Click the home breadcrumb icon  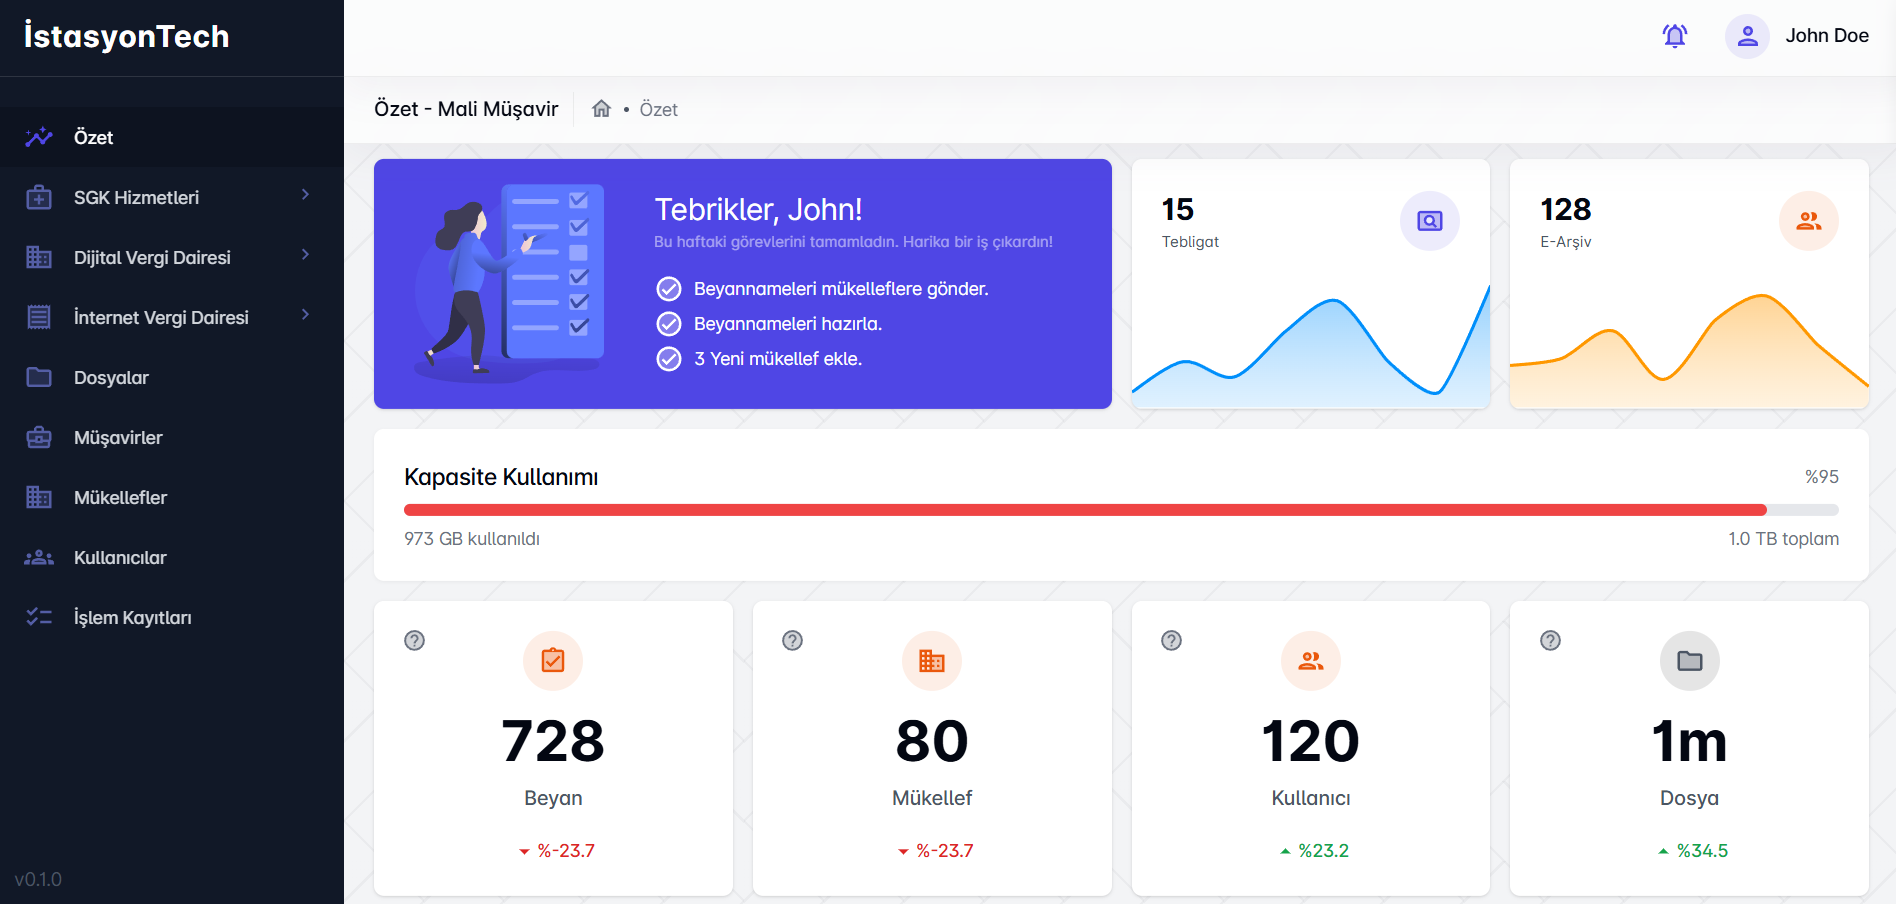(x=601, y=109)
